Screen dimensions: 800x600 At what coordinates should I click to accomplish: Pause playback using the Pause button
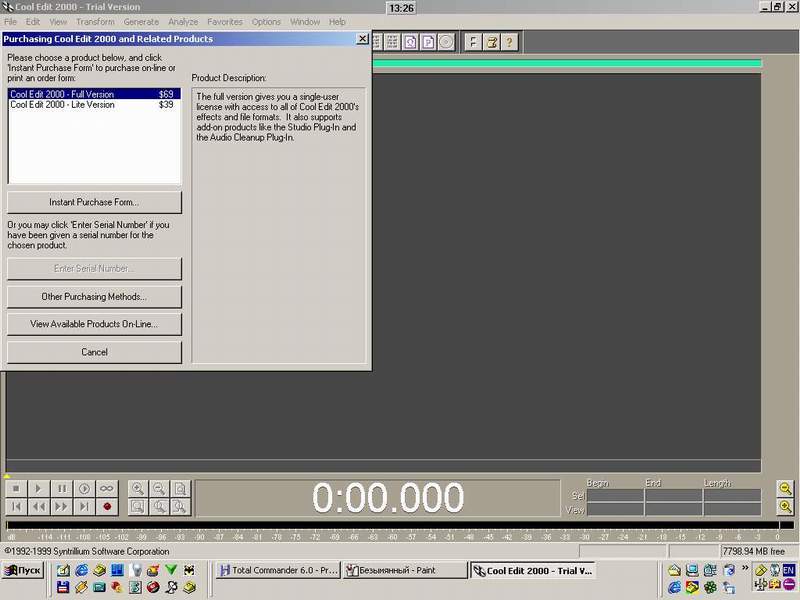tap(62, 489)
